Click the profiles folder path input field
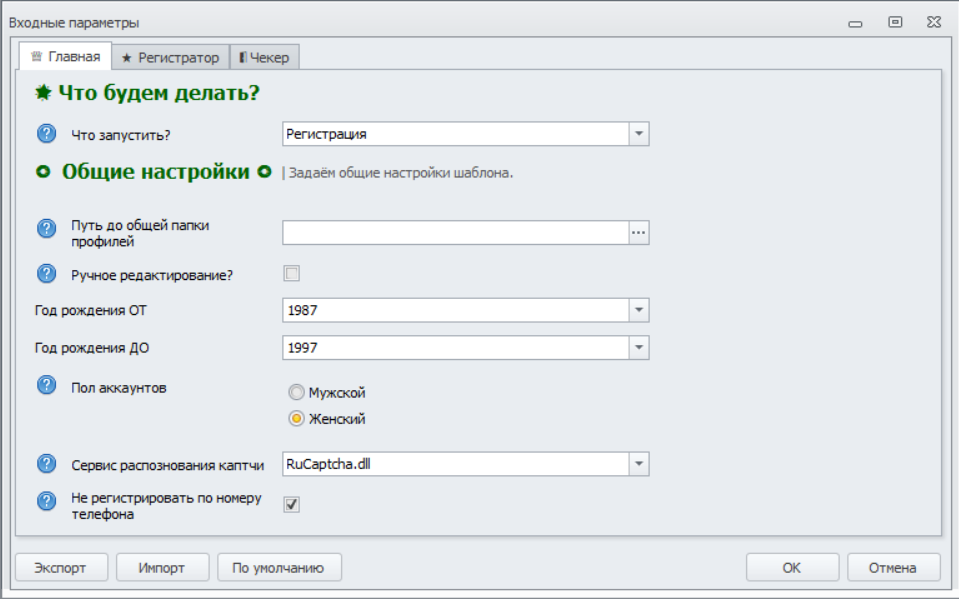 [x=455, y=233]
